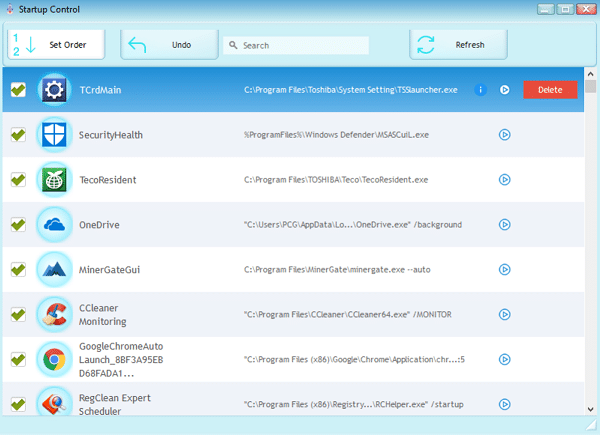Select the SecurityHealth name text
Image resolution: width=600 pixels, height=435 pixels.
(111, 135)
